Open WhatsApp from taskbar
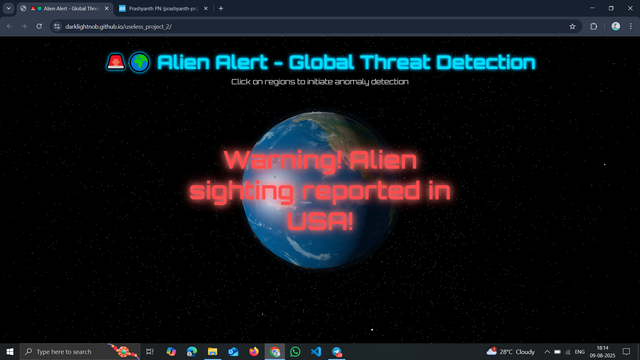This screenshot has height=360, width=640. (295, 351)
